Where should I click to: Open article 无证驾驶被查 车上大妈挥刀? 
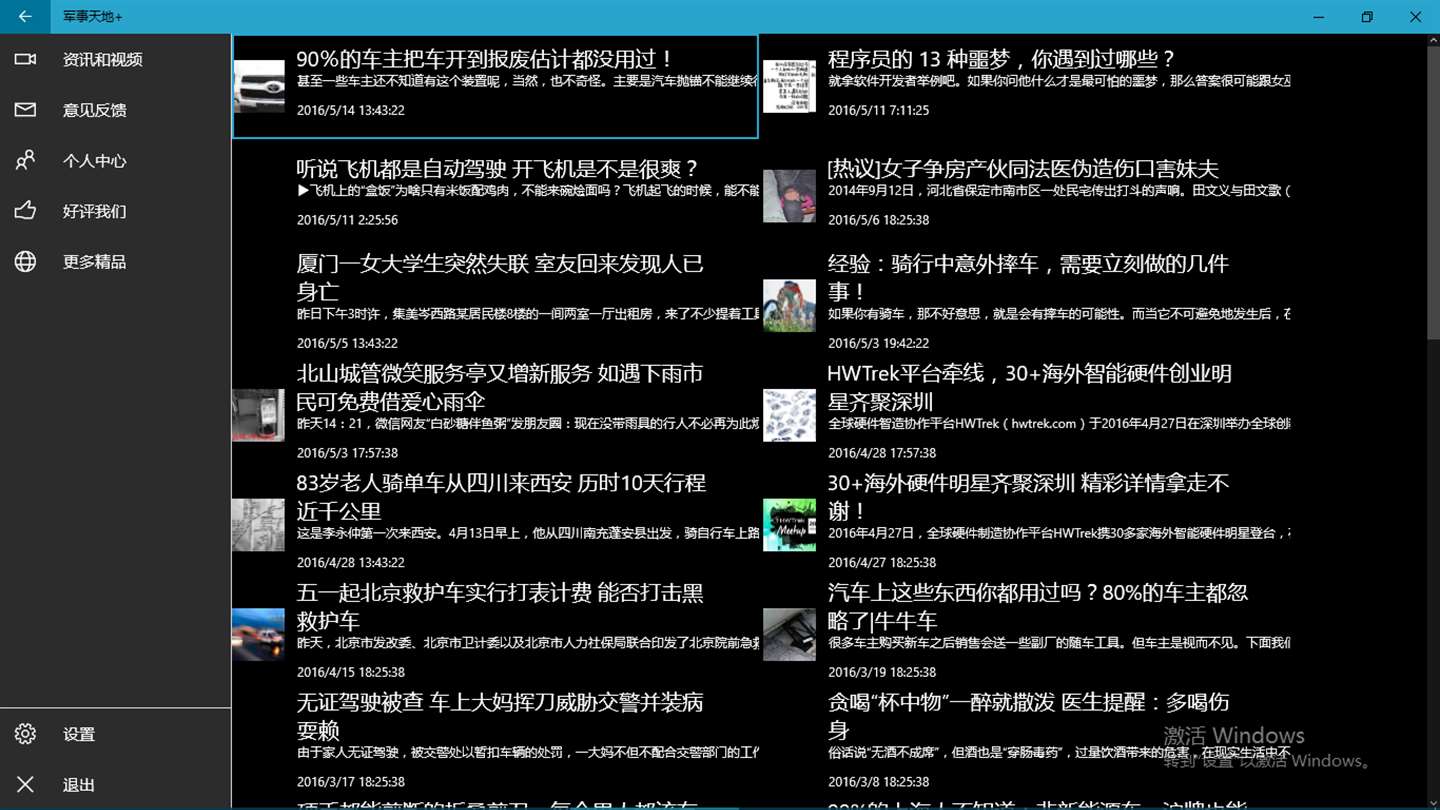[x=495, y=744]
